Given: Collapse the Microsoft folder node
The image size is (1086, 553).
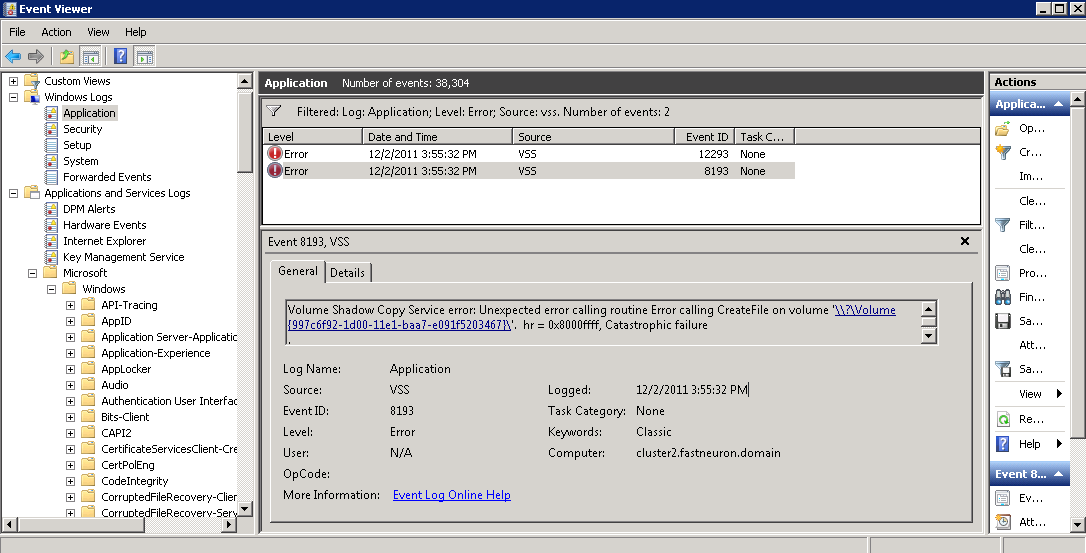Looking at the screenshot, I should [32, 273].
